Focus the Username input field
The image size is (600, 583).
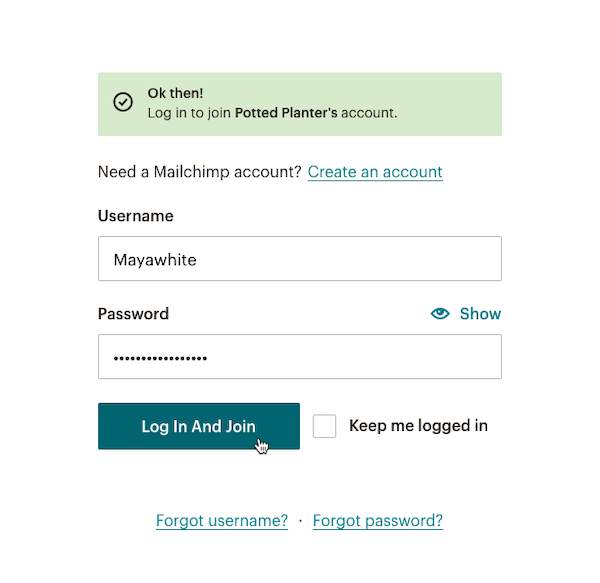click(300, 259)
